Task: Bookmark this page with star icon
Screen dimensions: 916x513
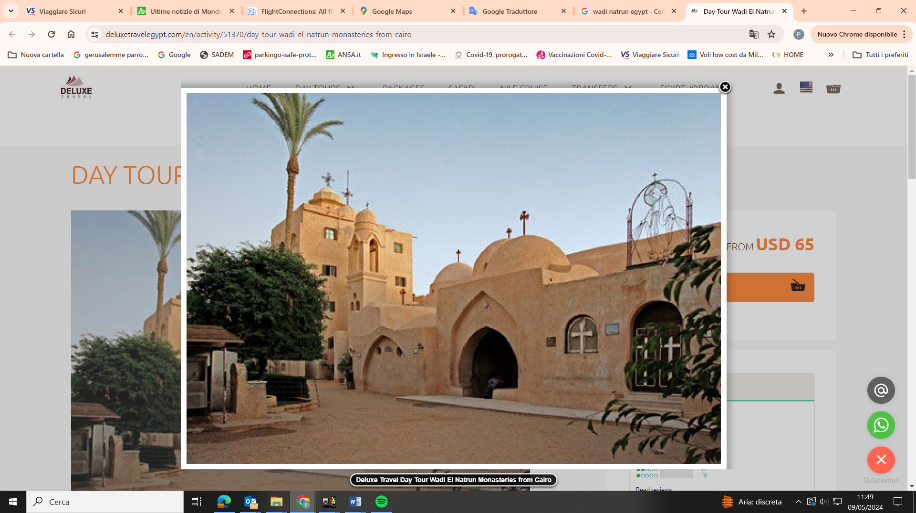Action: tap(771, 34)
